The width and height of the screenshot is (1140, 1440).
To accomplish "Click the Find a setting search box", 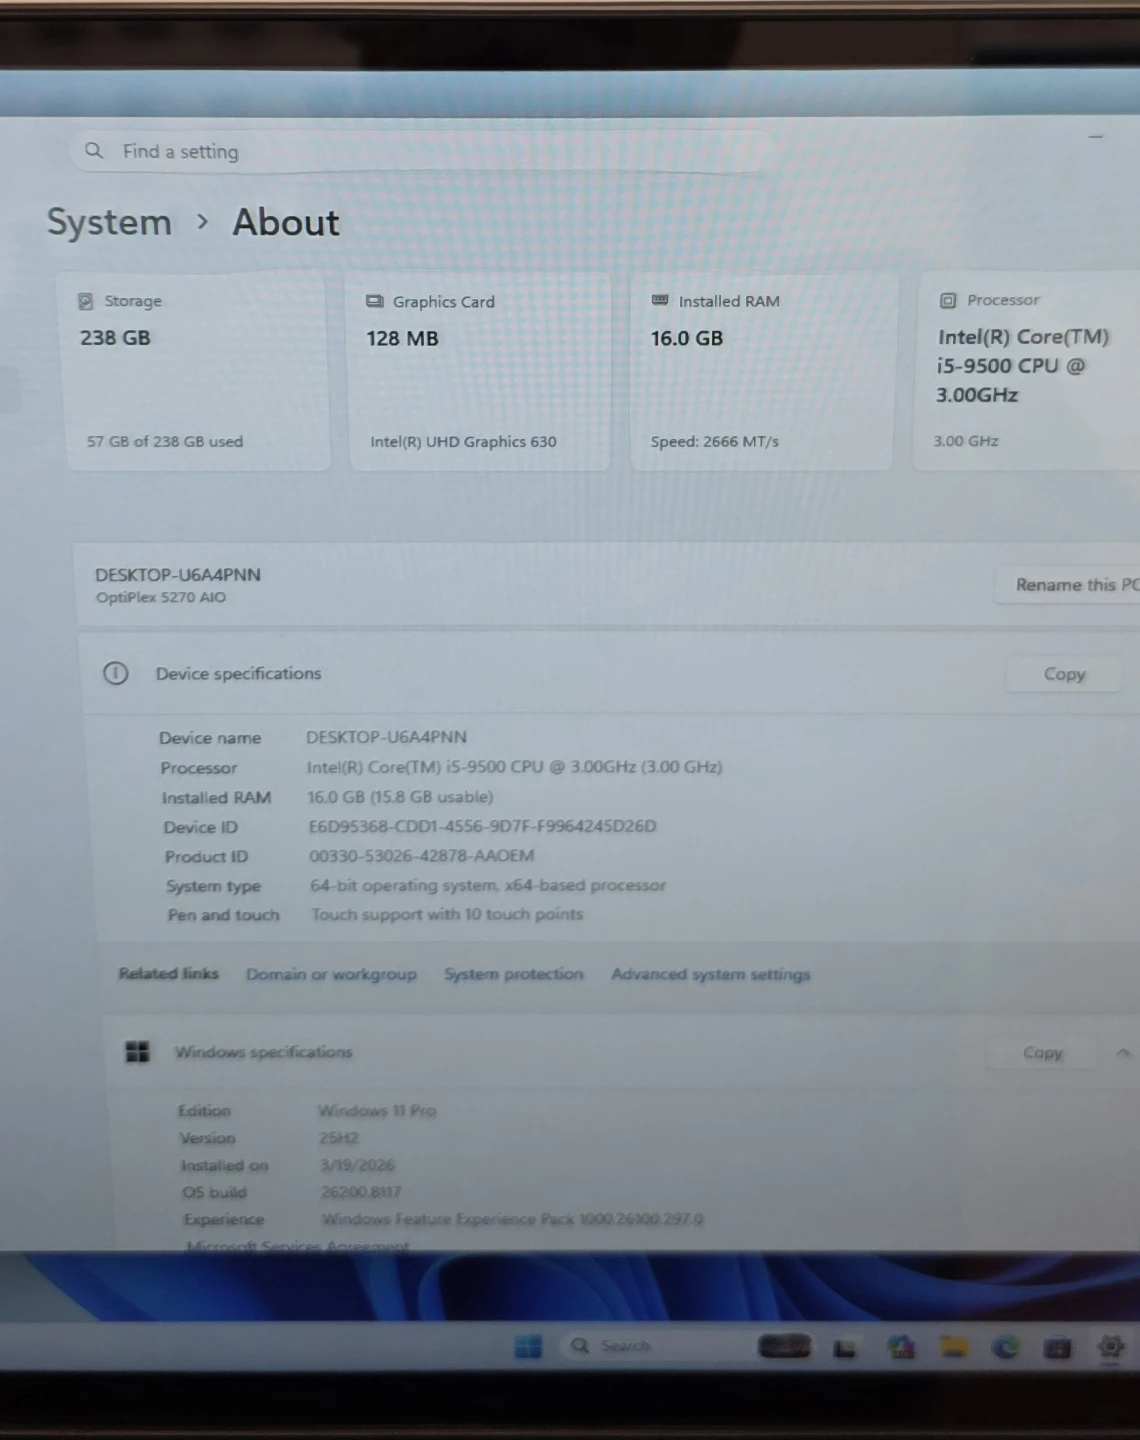I will pos(420,152).
